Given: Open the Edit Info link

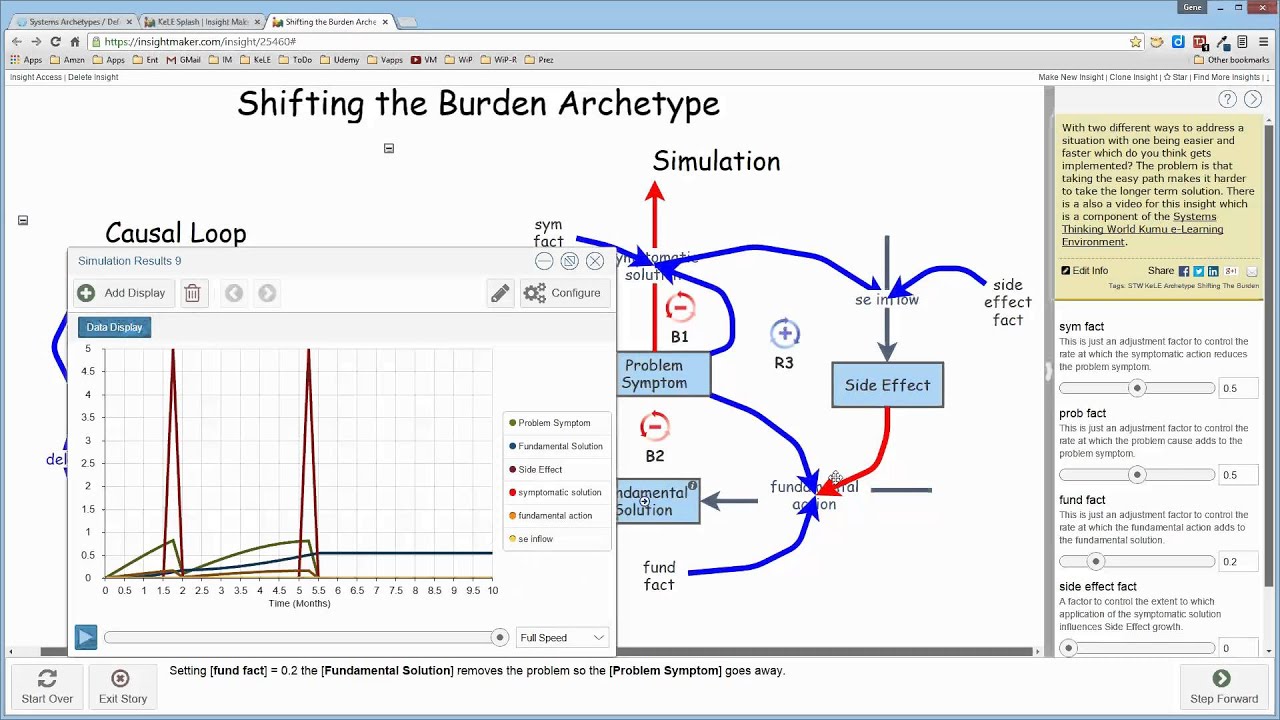Looking at the screenshot, I should pyautogui.click(x=1085, y=271).
